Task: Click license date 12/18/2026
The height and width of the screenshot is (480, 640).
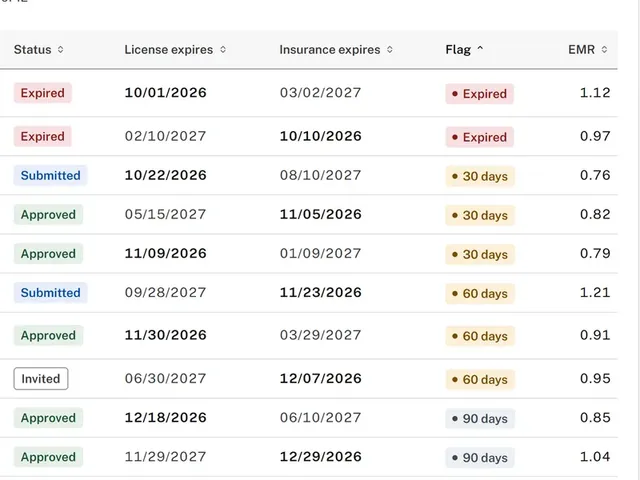Action: [165, 418]
